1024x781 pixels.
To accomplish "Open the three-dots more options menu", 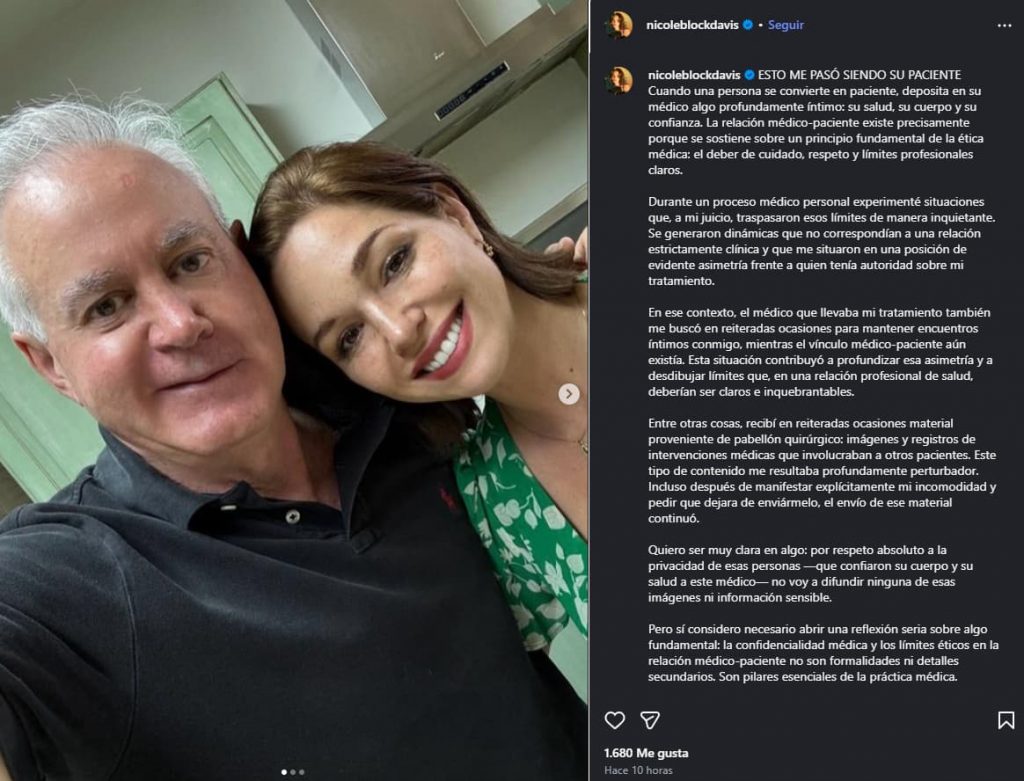I will (1004, 25).
